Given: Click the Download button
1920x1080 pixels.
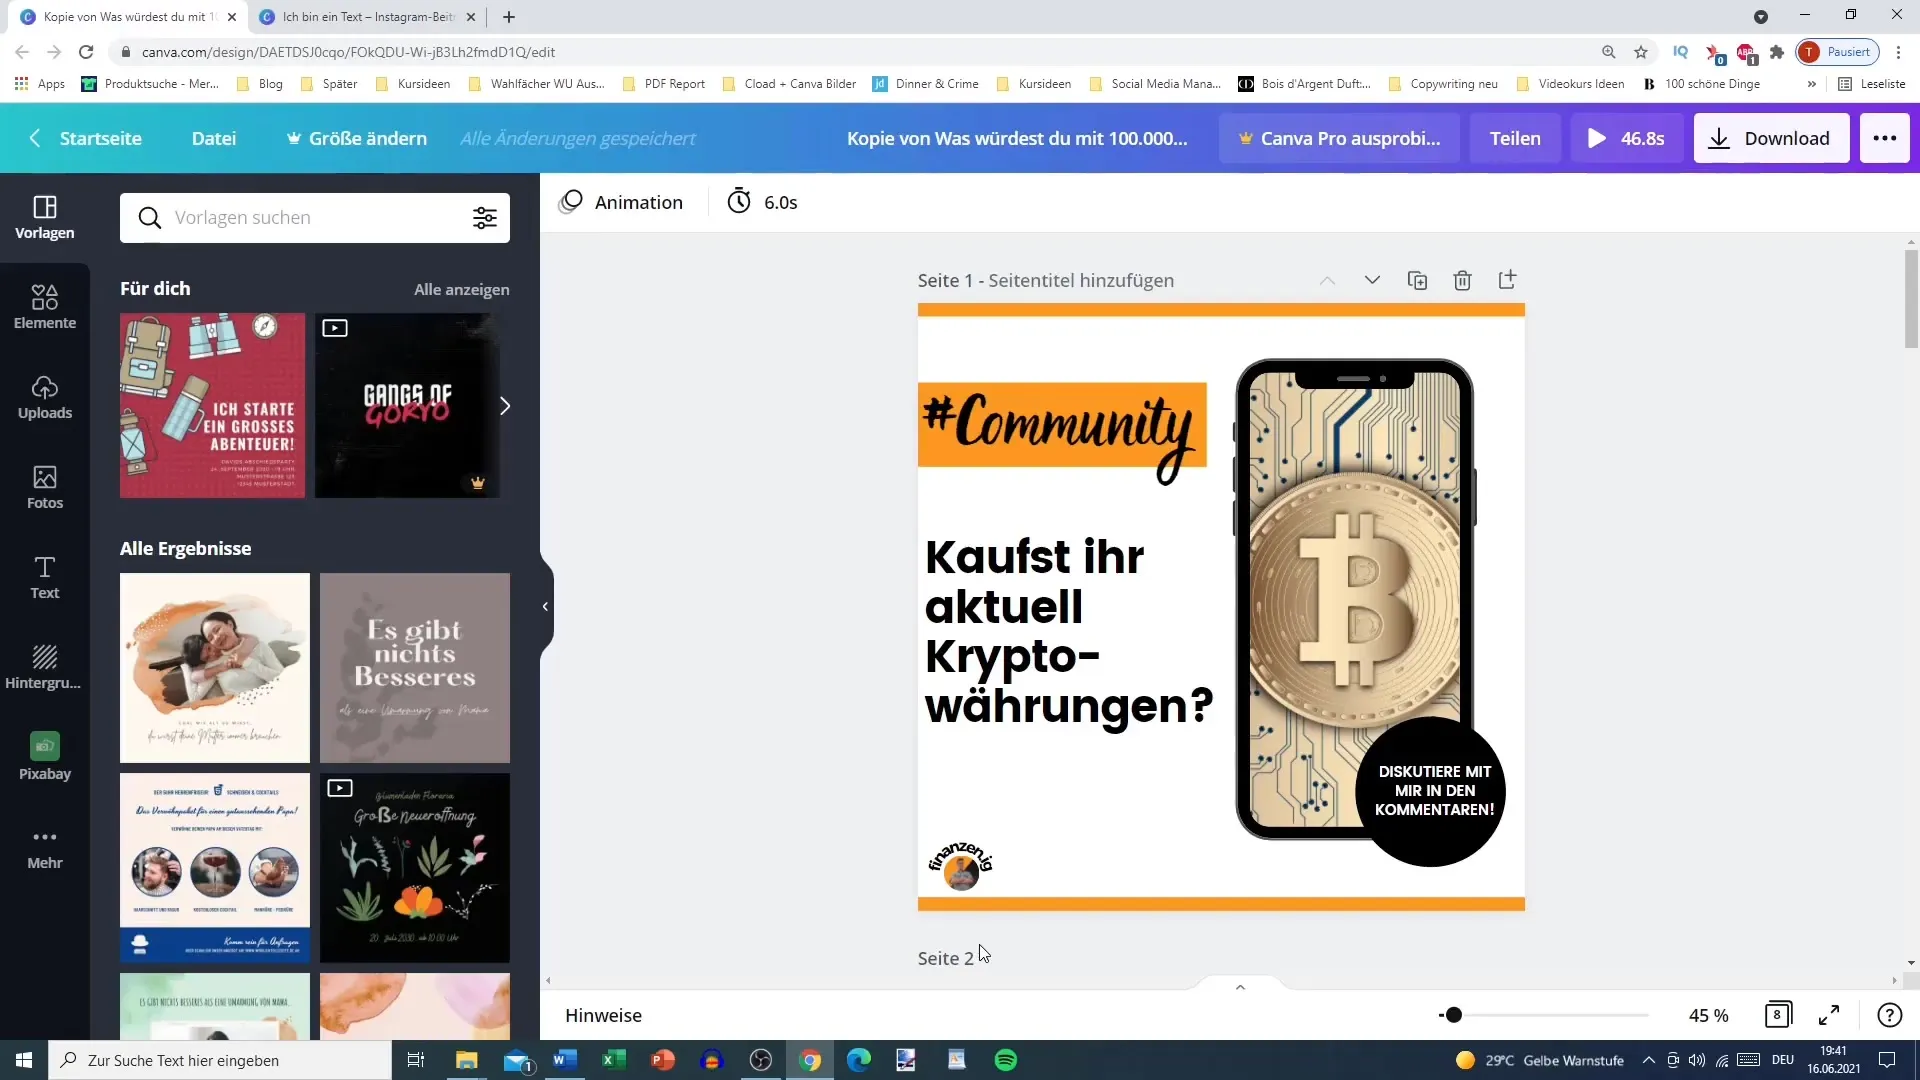Looking at the screenshot, I should (x=1774, y=138).
